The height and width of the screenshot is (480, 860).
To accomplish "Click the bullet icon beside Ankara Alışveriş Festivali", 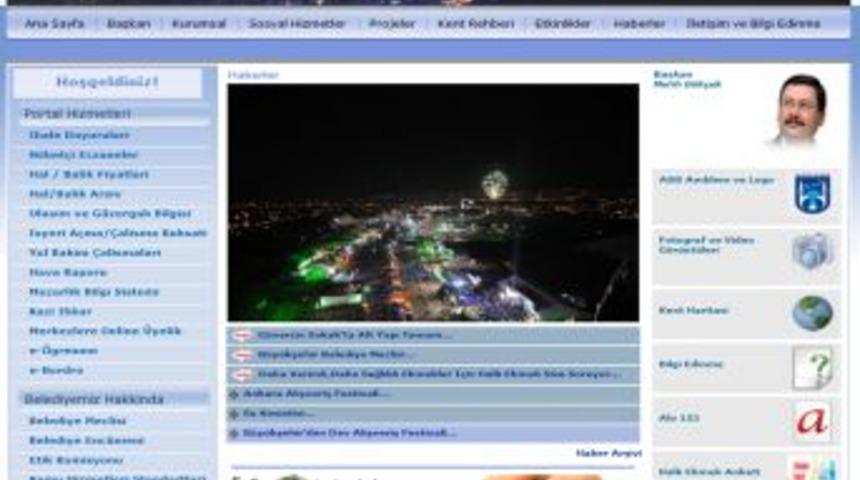I will [234, 394].
